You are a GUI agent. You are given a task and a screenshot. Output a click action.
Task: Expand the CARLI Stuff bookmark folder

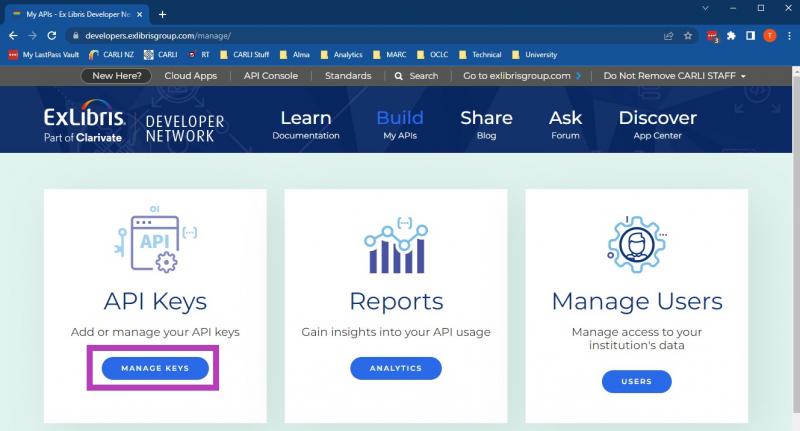(x=244, y=55)
